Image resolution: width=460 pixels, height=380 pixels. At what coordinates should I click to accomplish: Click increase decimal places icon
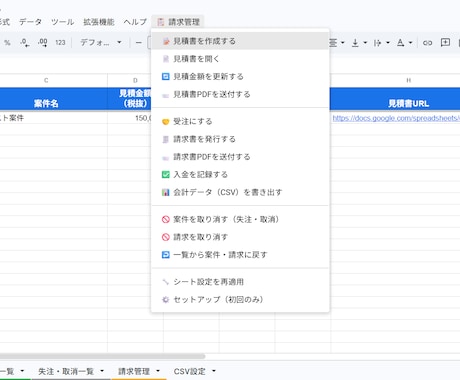tap(43, 43)
